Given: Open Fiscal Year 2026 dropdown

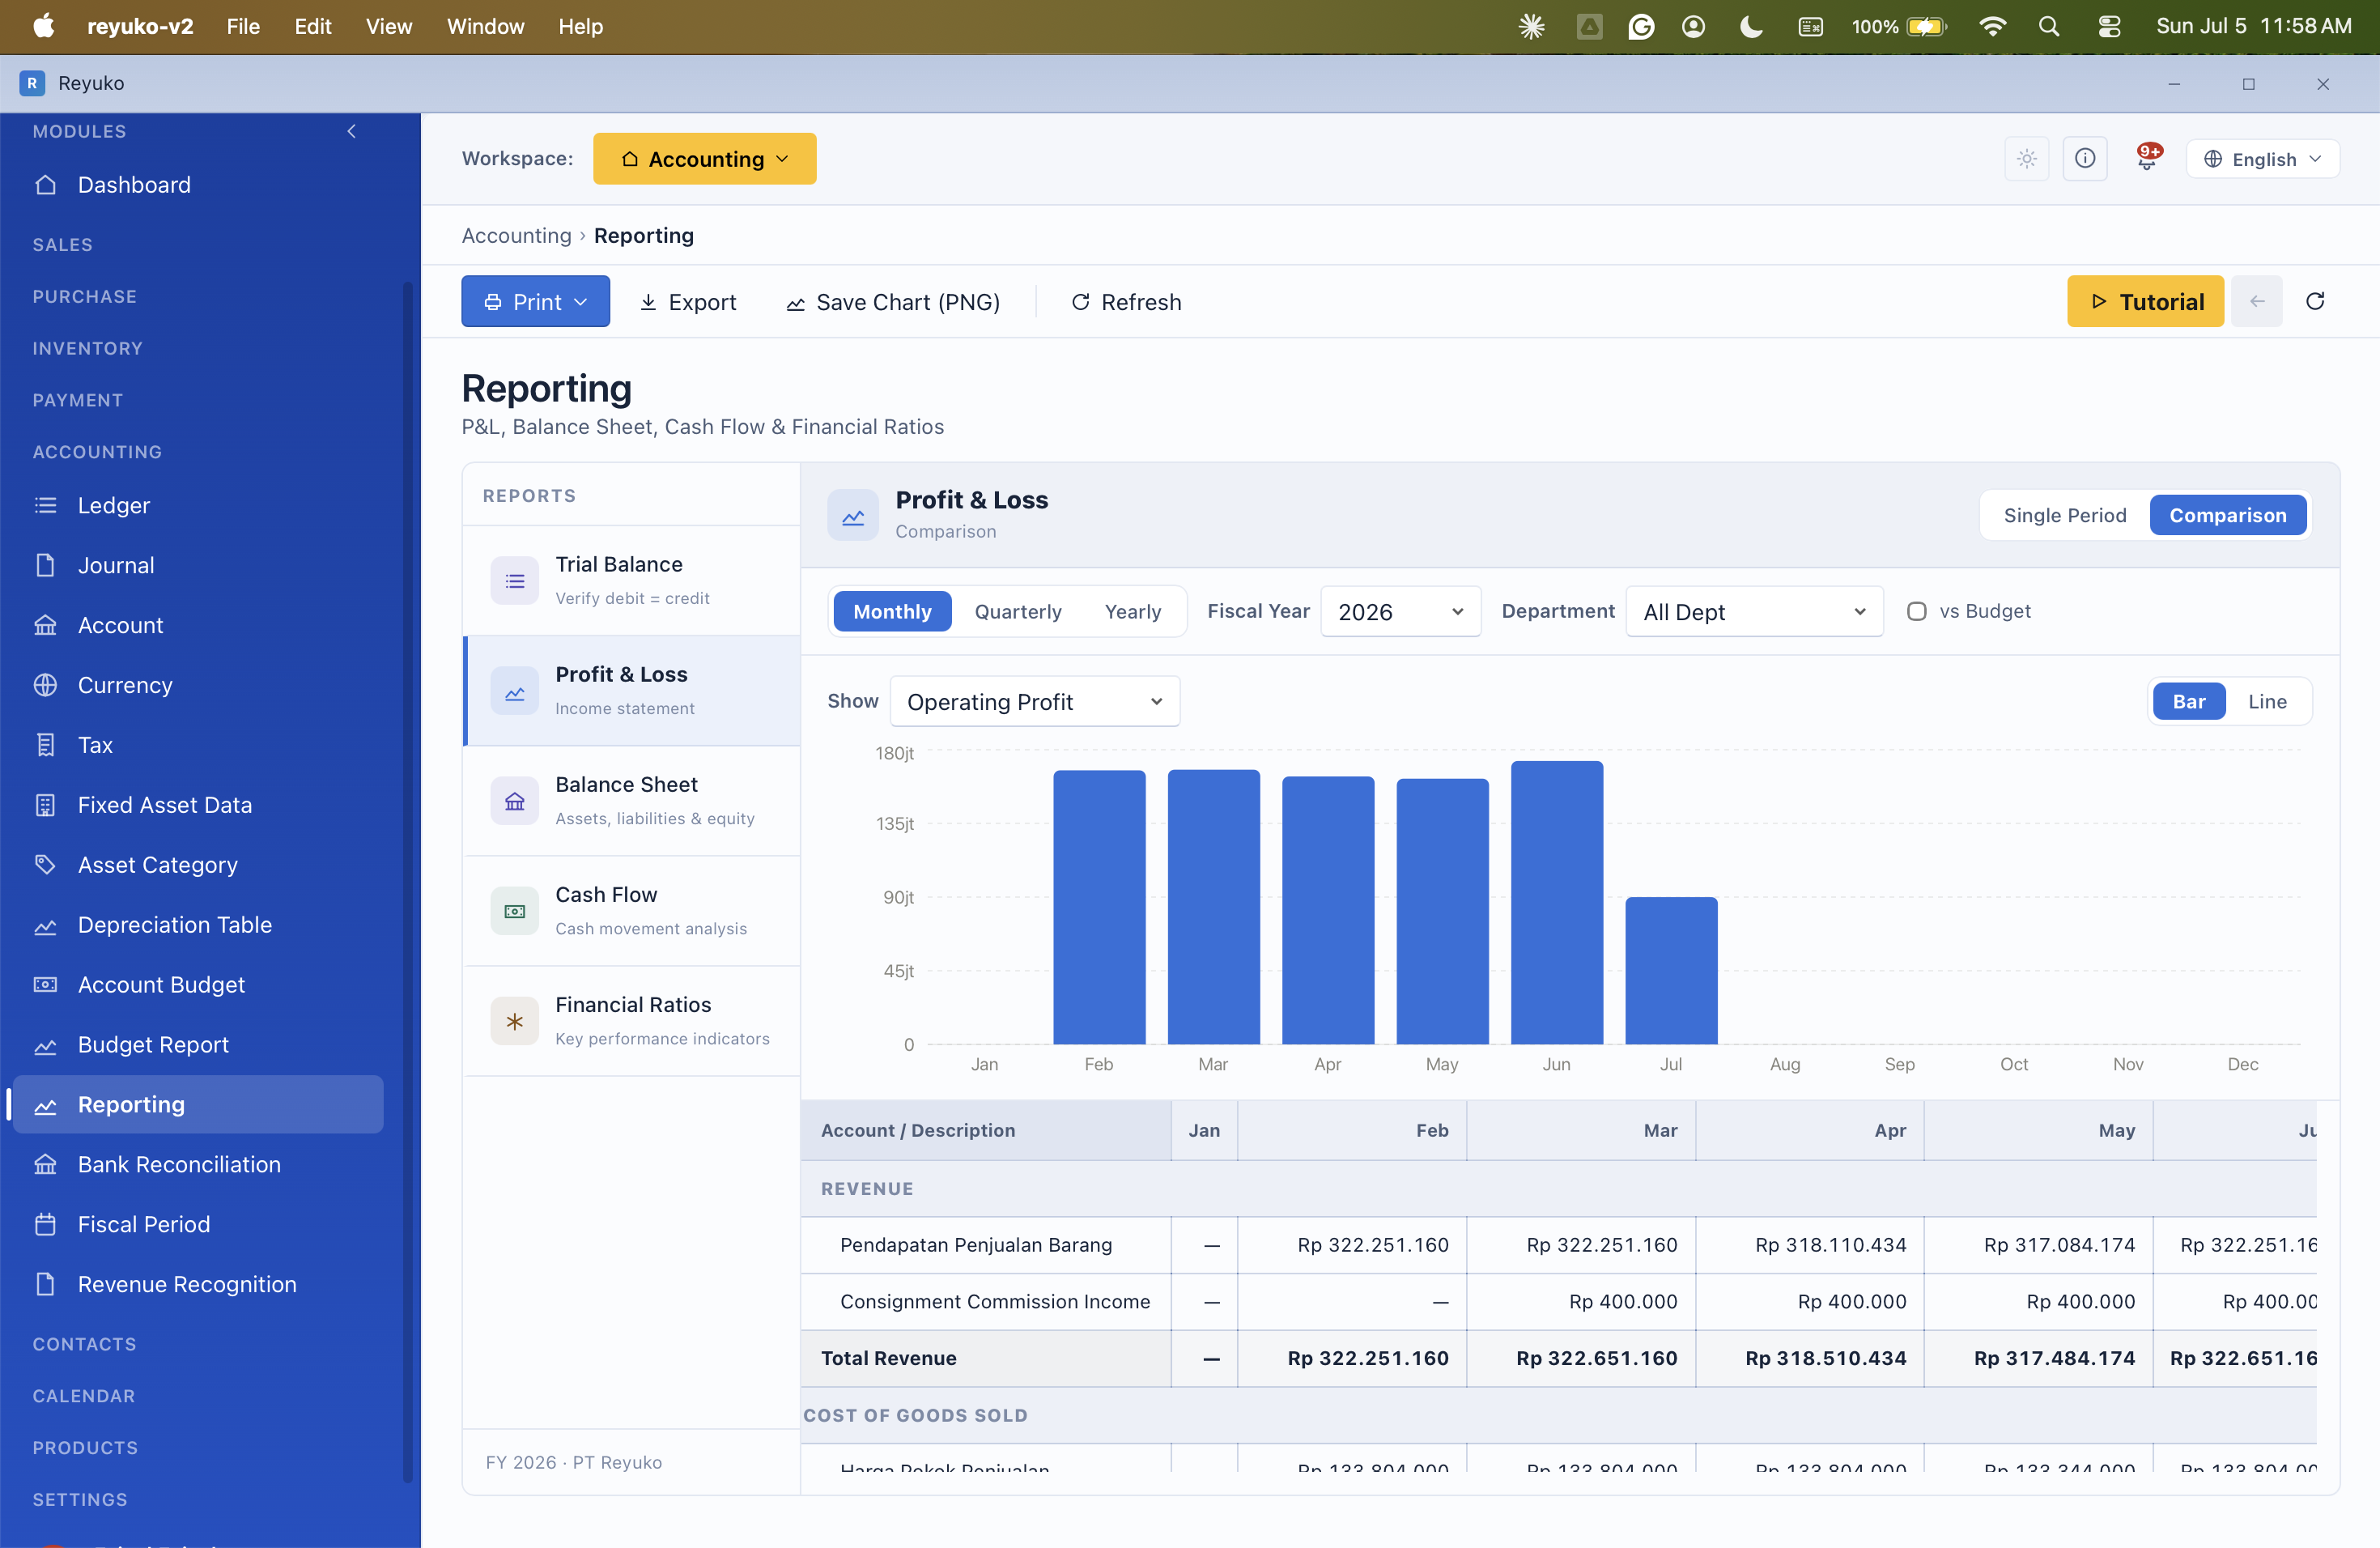Looking at the screenshot, I should [x=1400, y=611].
